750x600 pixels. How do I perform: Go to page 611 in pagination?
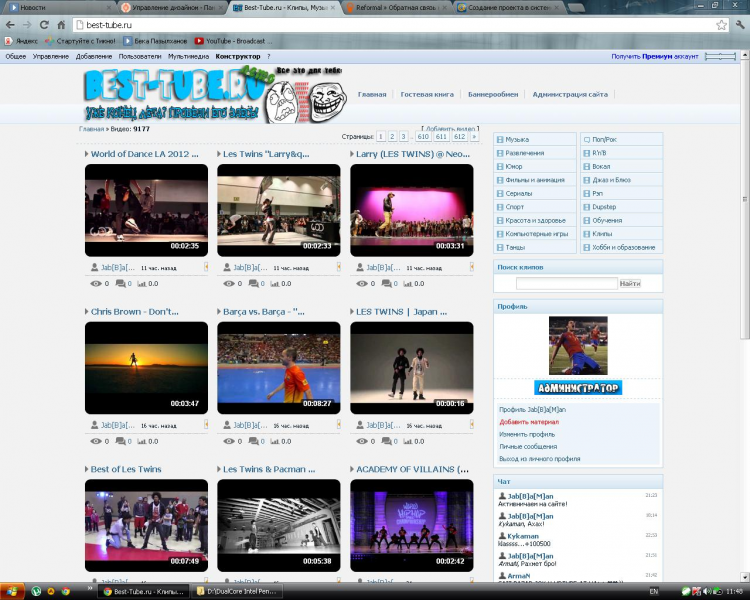click(x=441, y=136)
